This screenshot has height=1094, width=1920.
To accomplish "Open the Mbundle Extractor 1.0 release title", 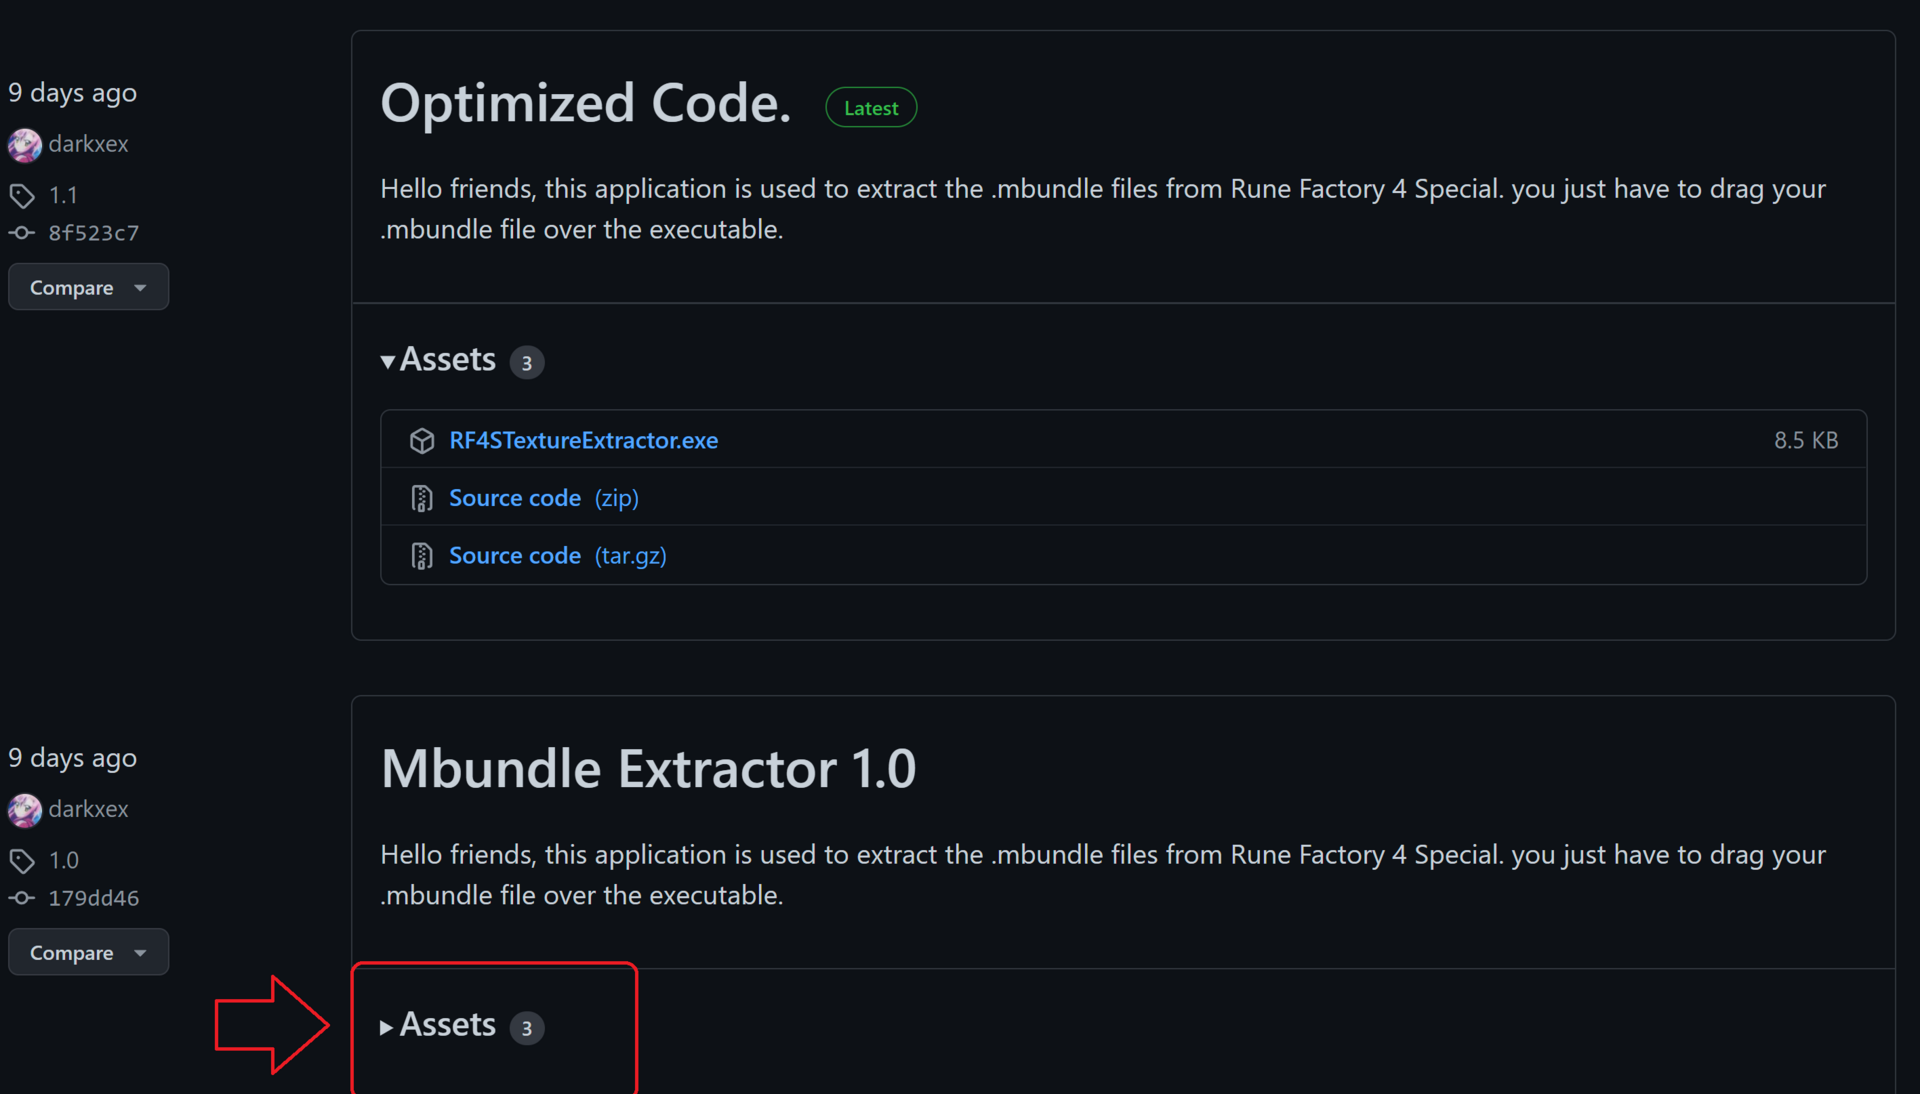I will 648,769.
